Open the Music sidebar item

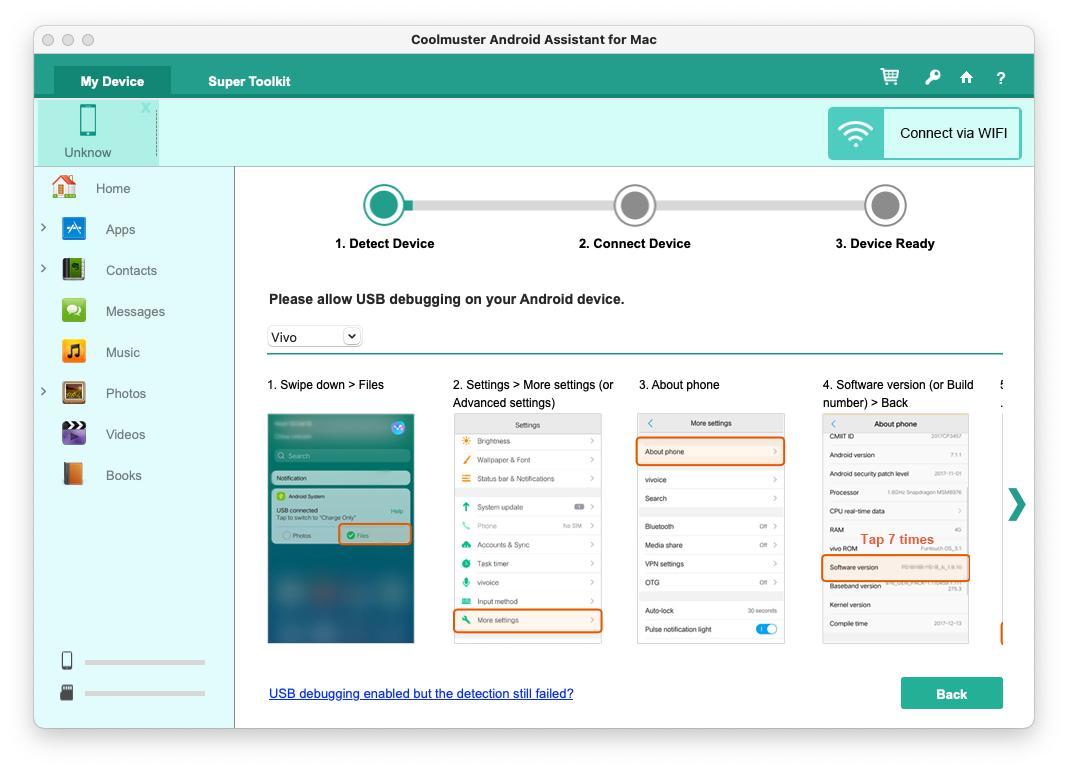pyautogui.click(x=123, y=352)
